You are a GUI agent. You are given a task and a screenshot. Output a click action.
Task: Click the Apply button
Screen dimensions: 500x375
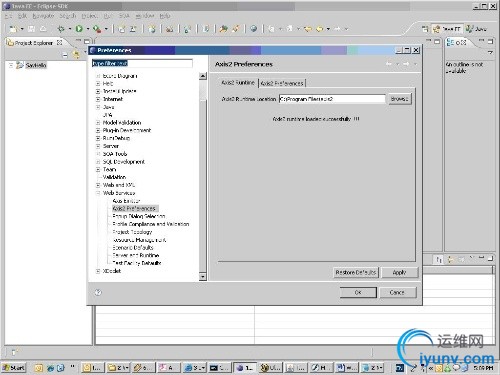coord(399,273)
